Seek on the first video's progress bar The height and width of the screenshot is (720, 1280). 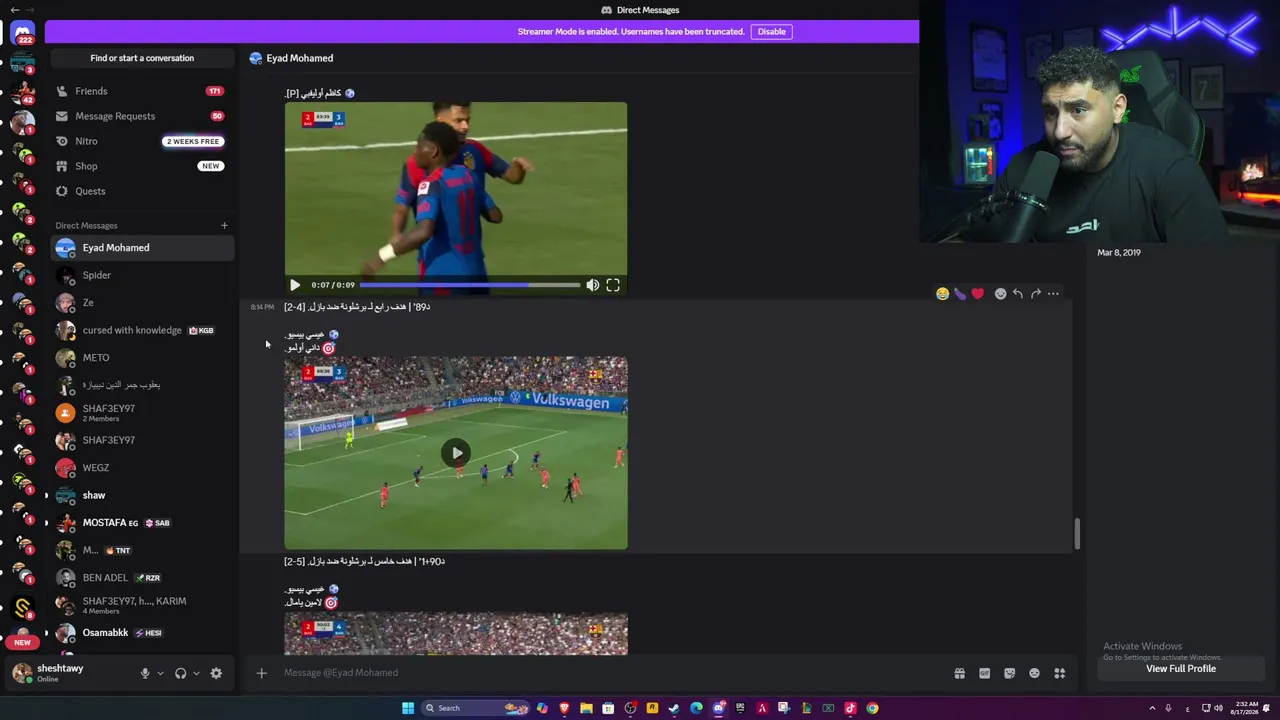(x=470, y=285)
